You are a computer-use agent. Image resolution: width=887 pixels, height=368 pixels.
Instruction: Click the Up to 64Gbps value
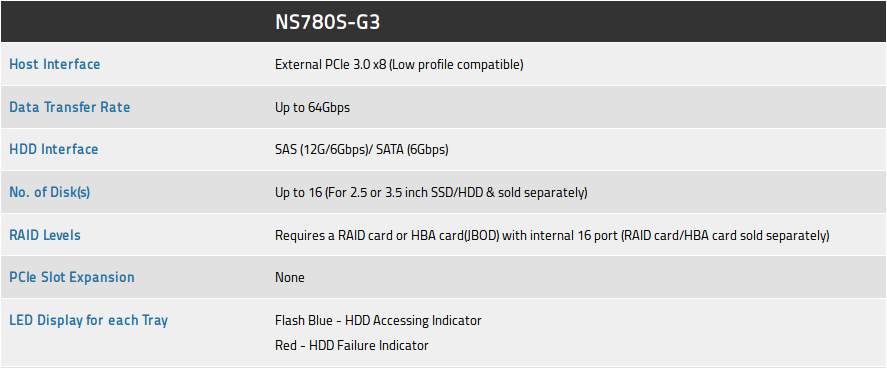(x=312, y=107)
